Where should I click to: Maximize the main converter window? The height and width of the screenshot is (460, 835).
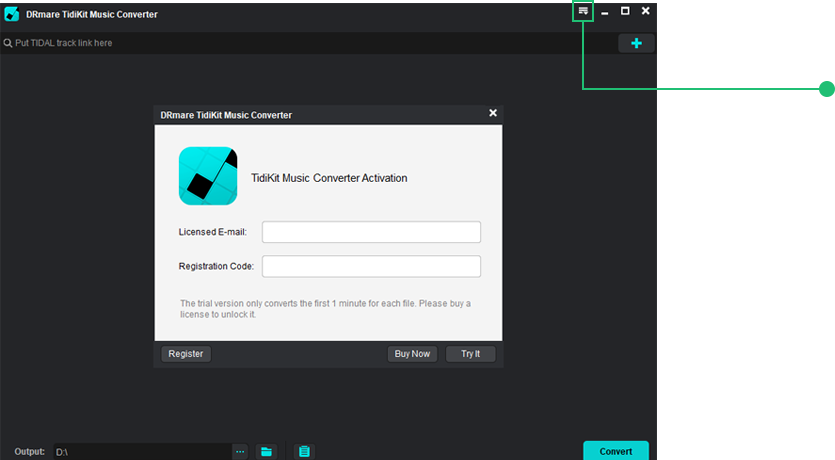click(625, 11)
